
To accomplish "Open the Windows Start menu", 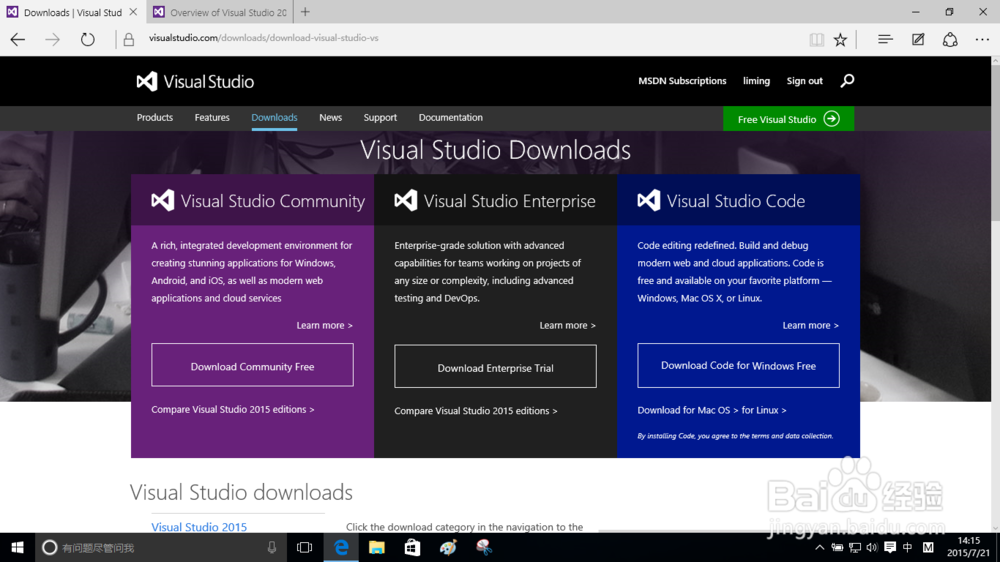I will coord(17,548).
